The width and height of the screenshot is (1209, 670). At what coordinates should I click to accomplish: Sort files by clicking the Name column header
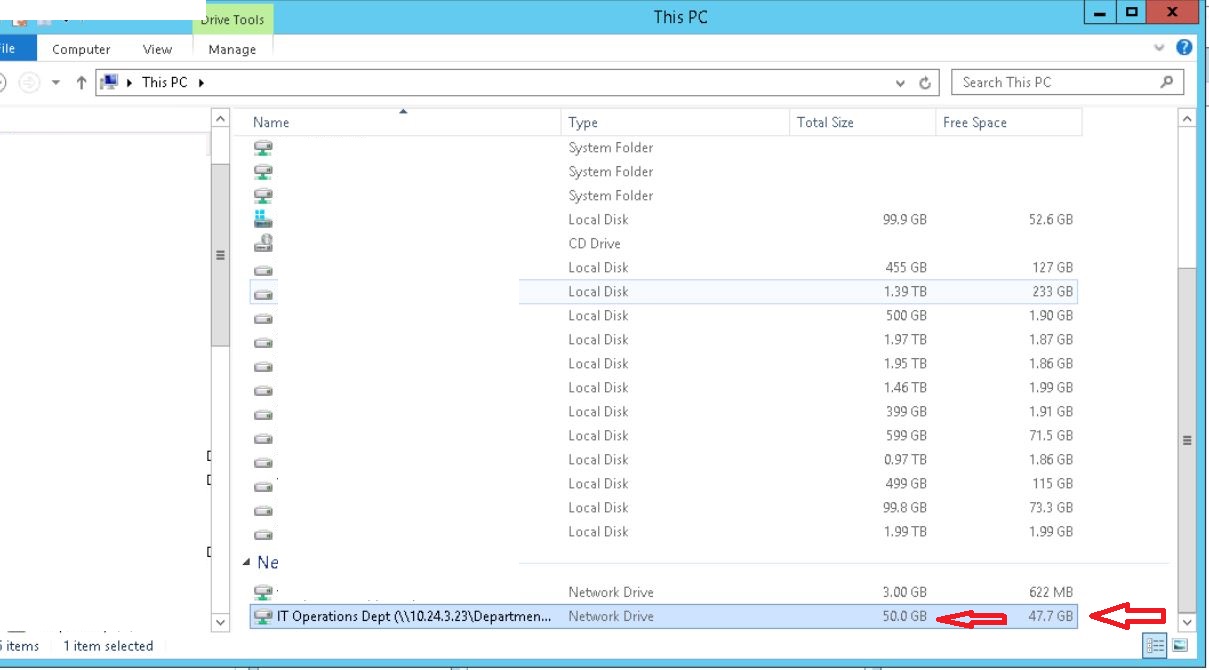tap(270, 122)
